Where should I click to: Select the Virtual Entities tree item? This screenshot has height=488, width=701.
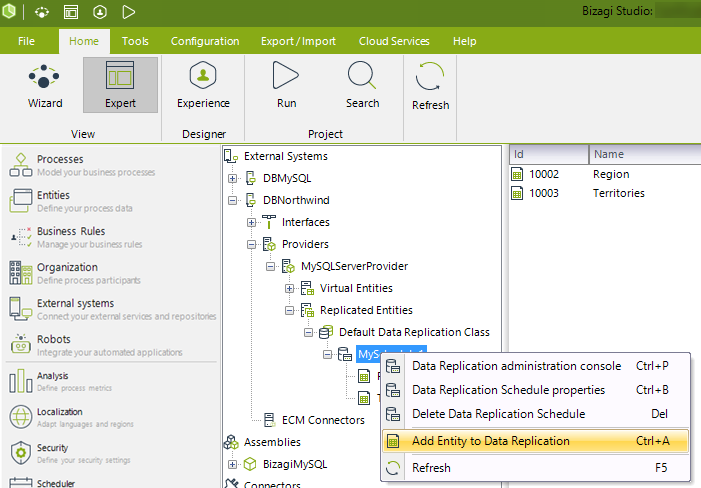coord(356,288)
